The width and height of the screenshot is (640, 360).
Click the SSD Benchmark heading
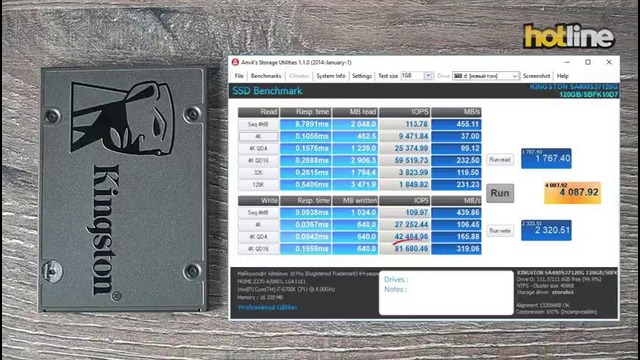pyautogui.click(x=267, y=91)
